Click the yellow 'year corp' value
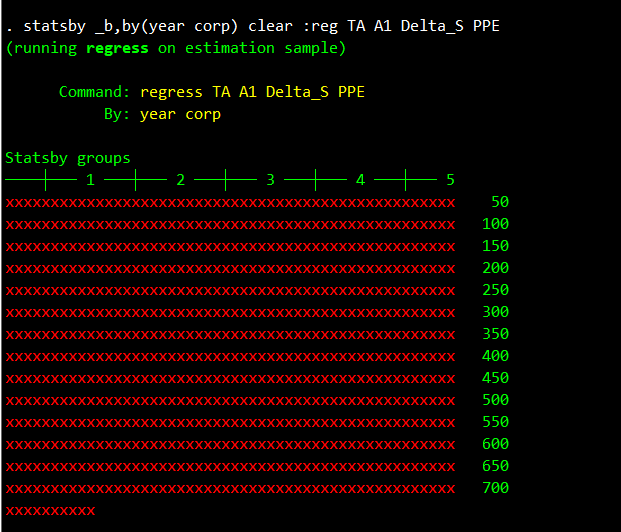Screen dimensions: 621x532 click(180, 114)
